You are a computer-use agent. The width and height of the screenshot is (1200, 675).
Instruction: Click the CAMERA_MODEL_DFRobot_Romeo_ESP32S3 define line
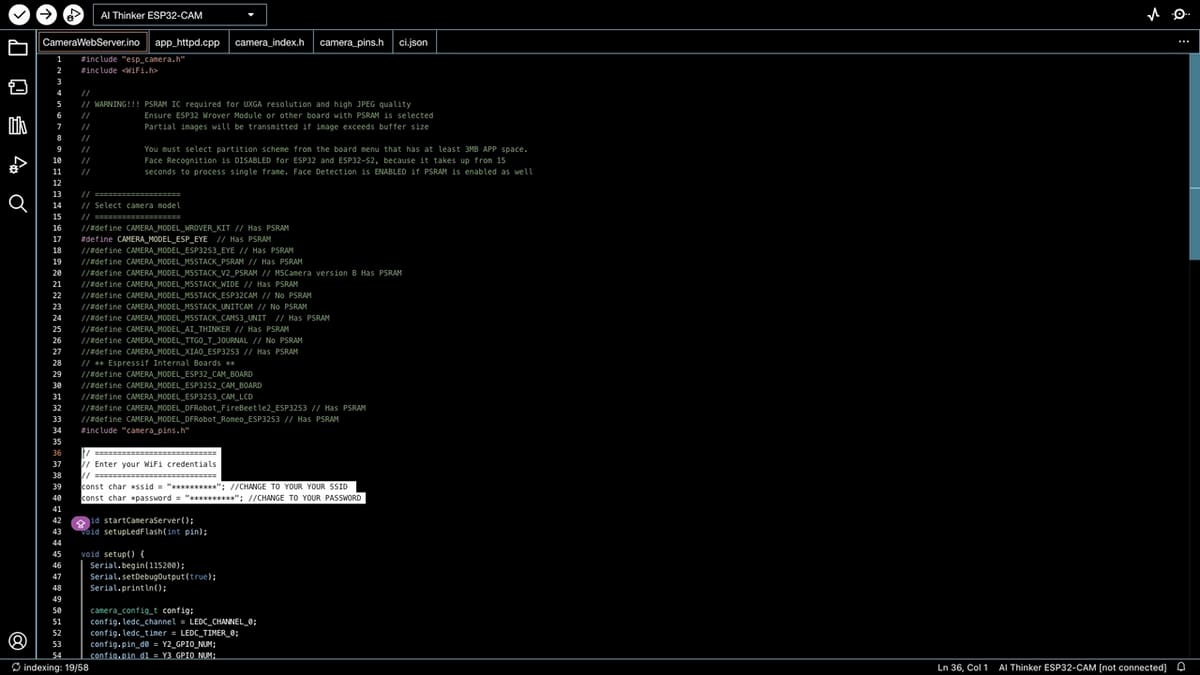coord(209,419)
